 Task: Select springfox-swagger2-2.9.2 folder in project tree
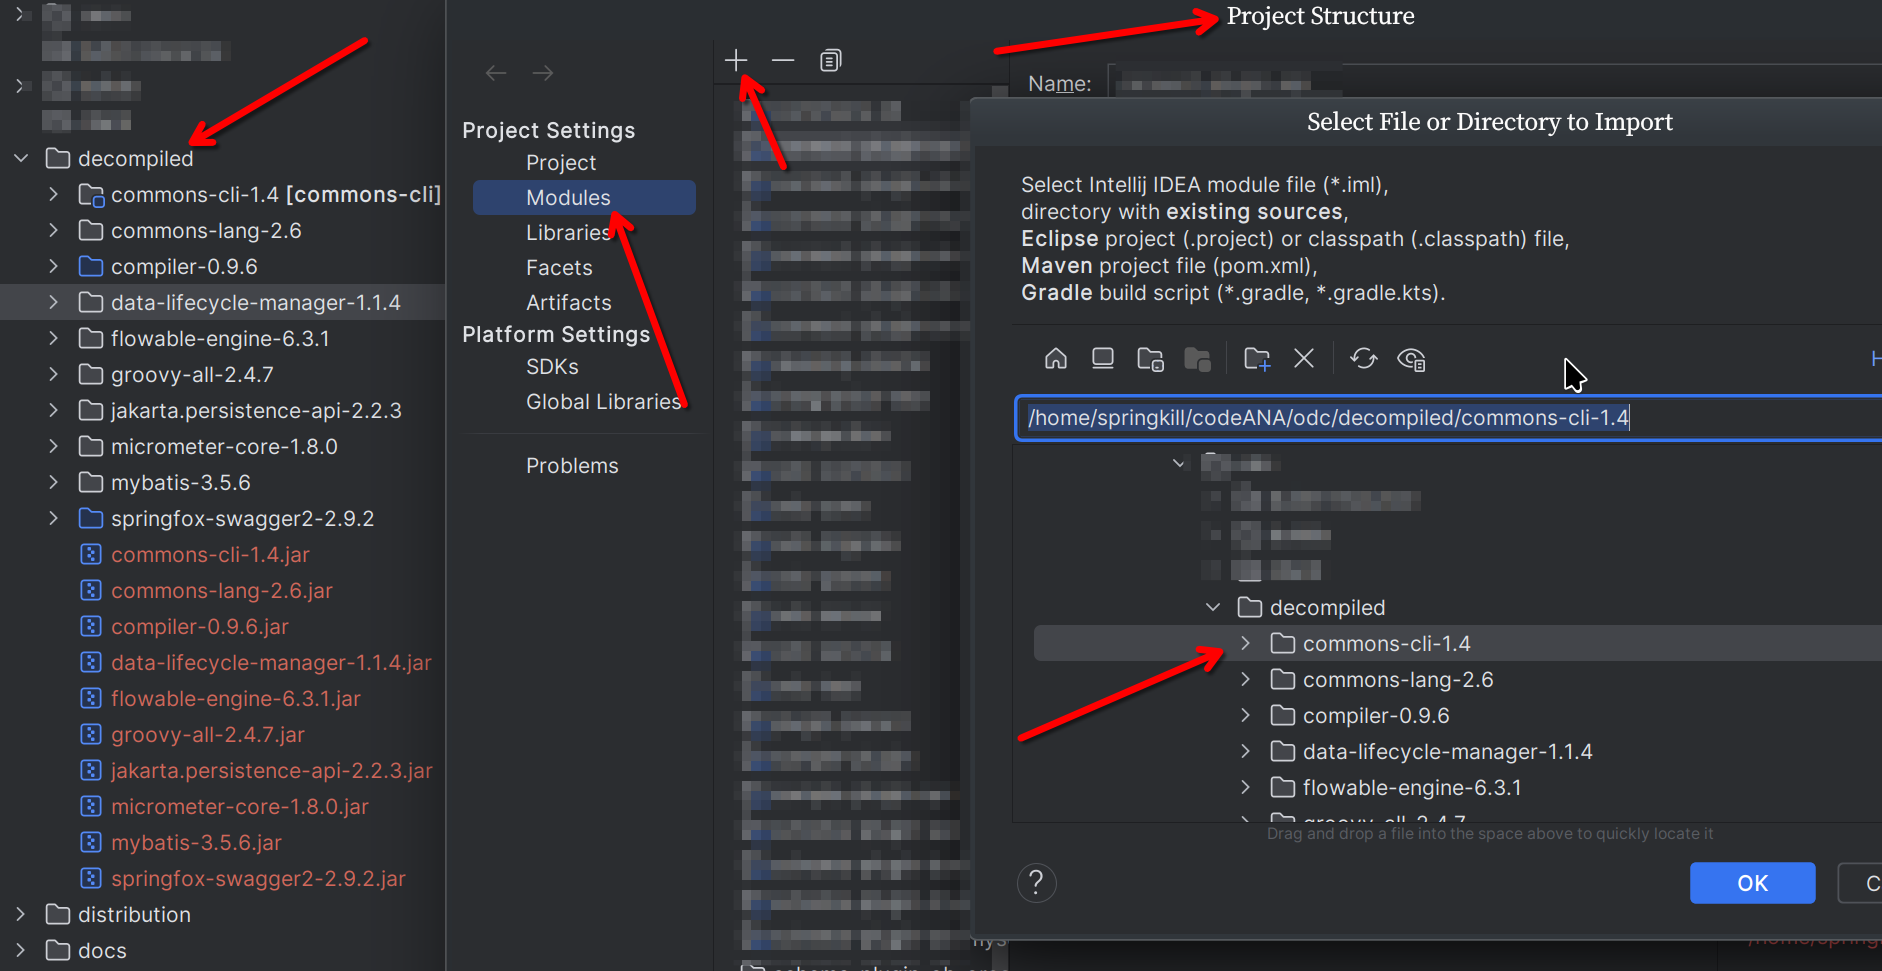(x=242, y=518)
